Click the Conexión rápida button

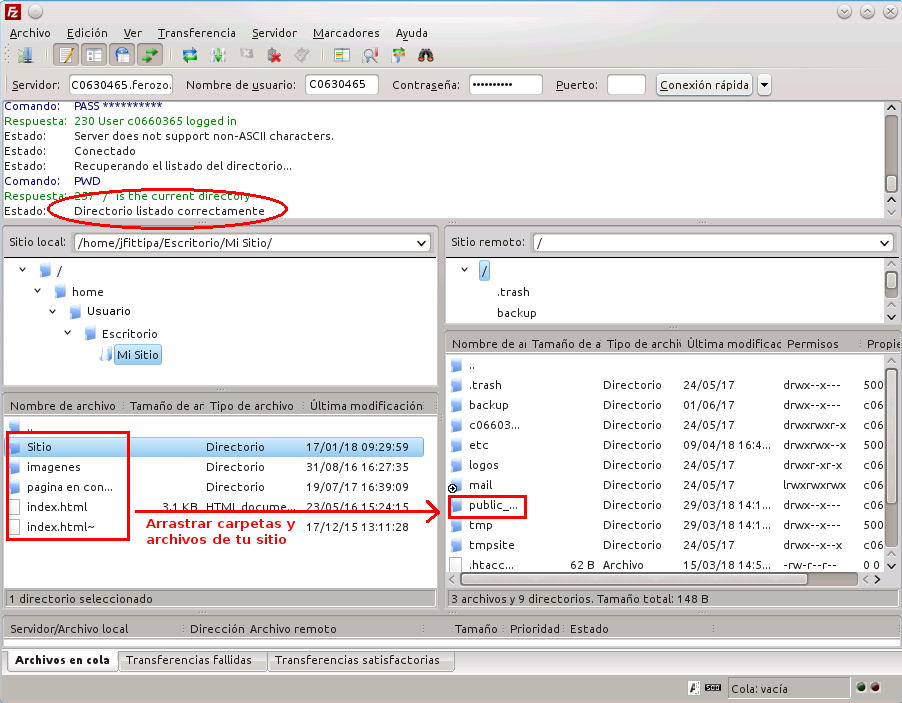(704, 85)
